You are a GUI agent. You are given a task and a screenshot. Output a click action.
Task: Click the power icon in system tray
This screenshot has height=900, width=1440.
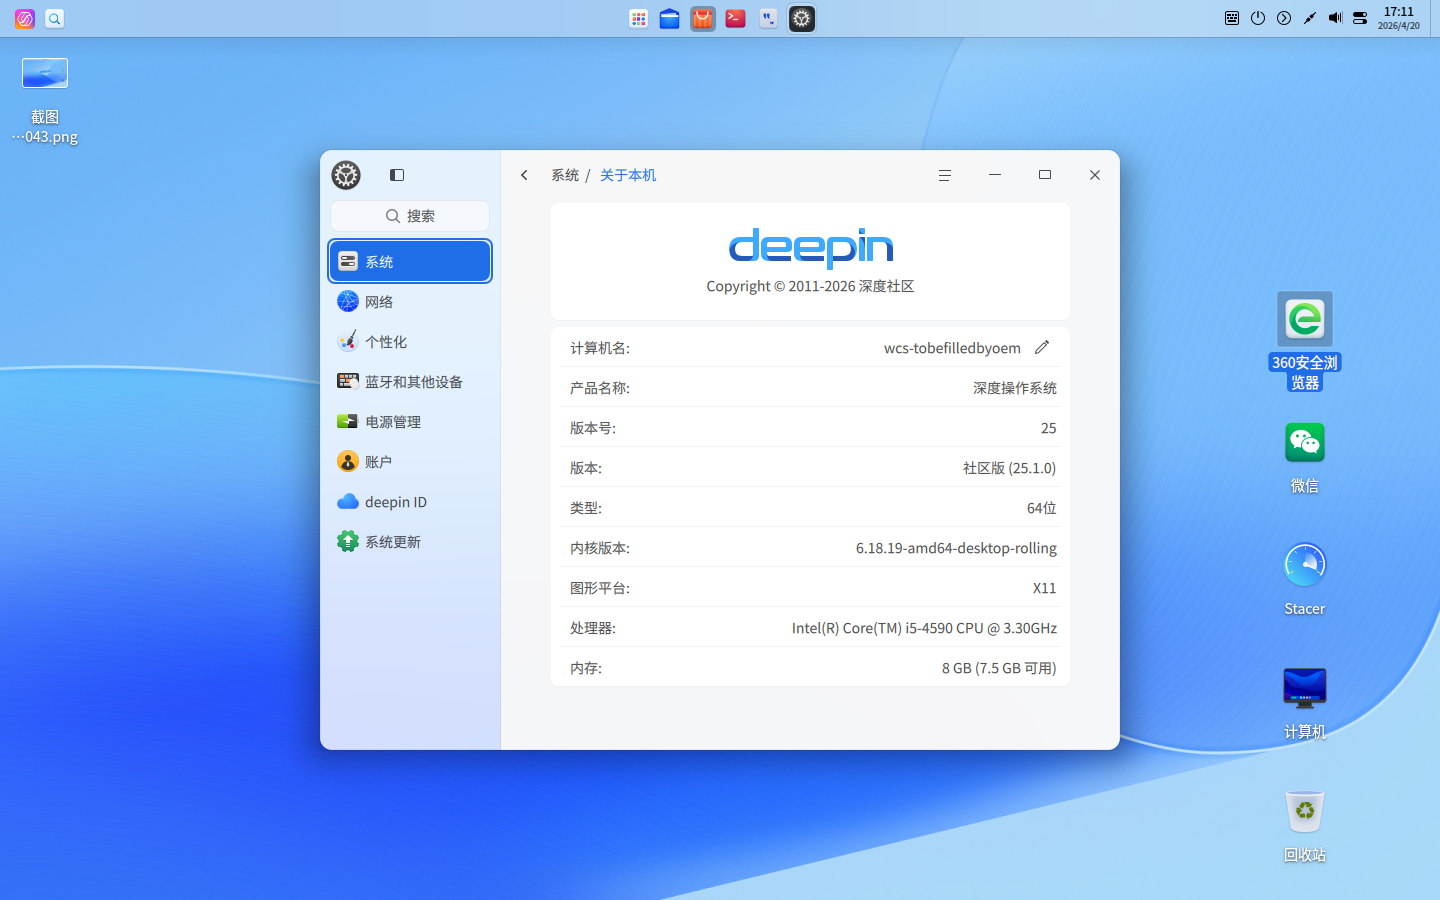click(1258, 18)
